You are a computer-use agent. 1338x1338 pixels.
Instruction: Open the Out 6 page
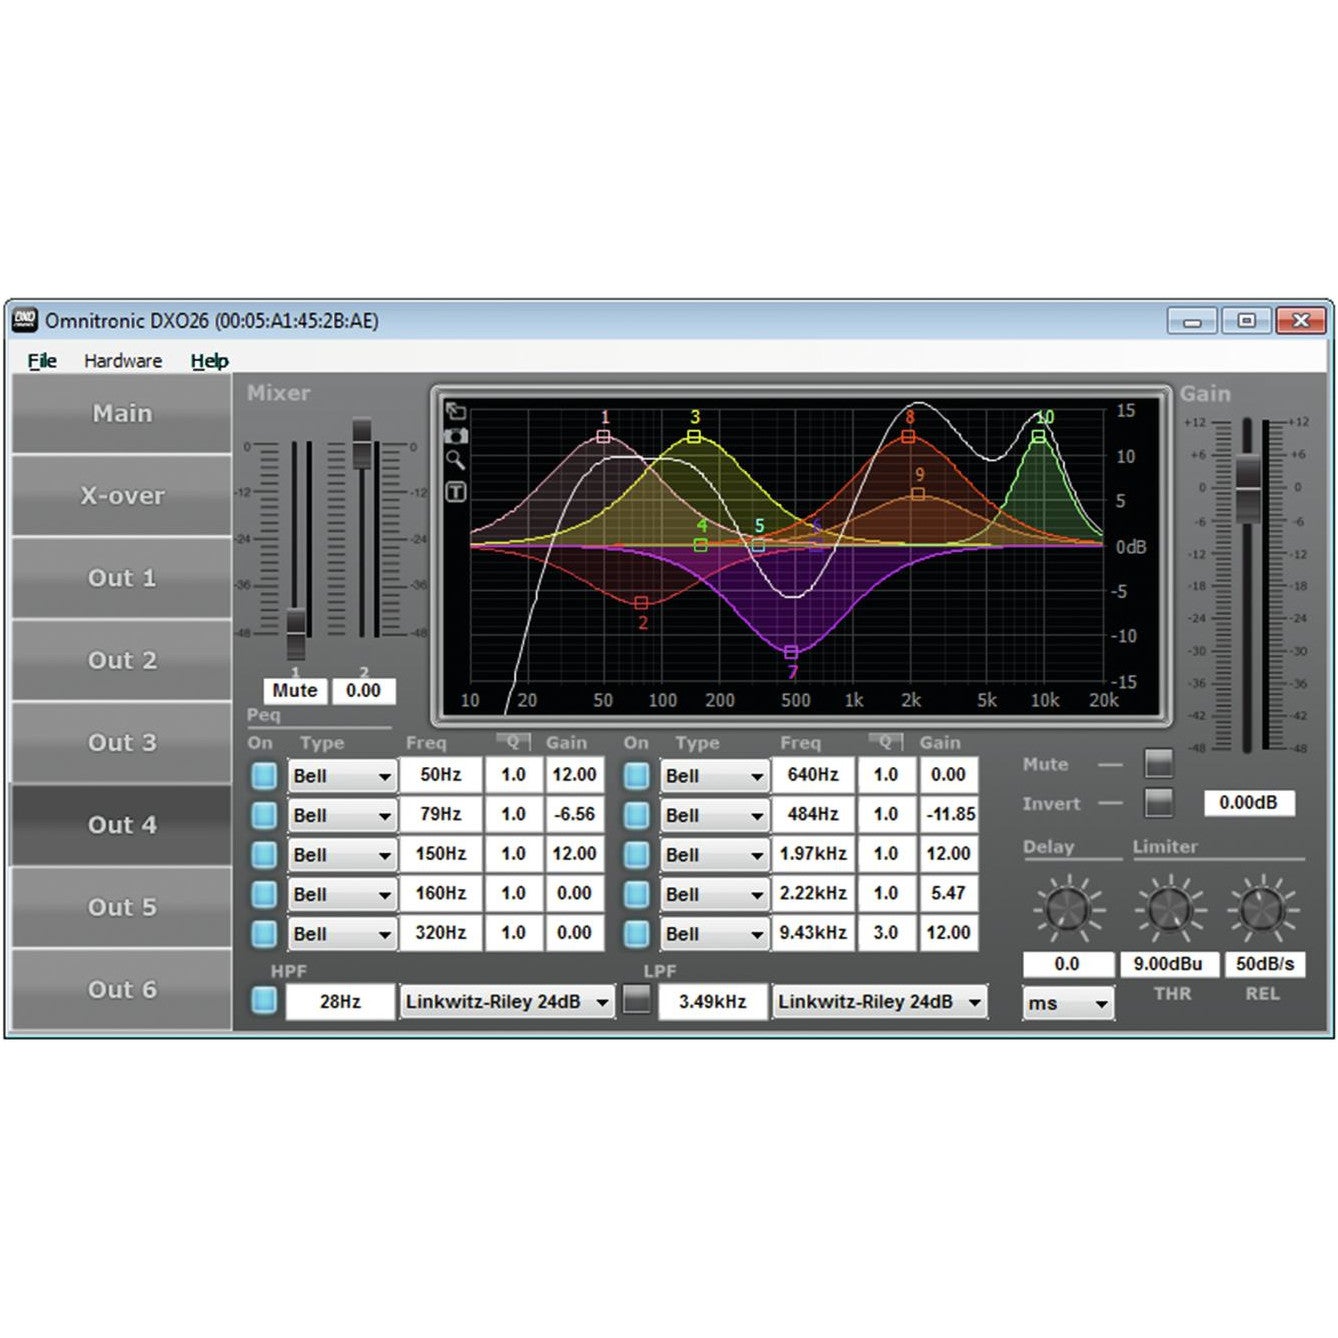click(122, 990)
